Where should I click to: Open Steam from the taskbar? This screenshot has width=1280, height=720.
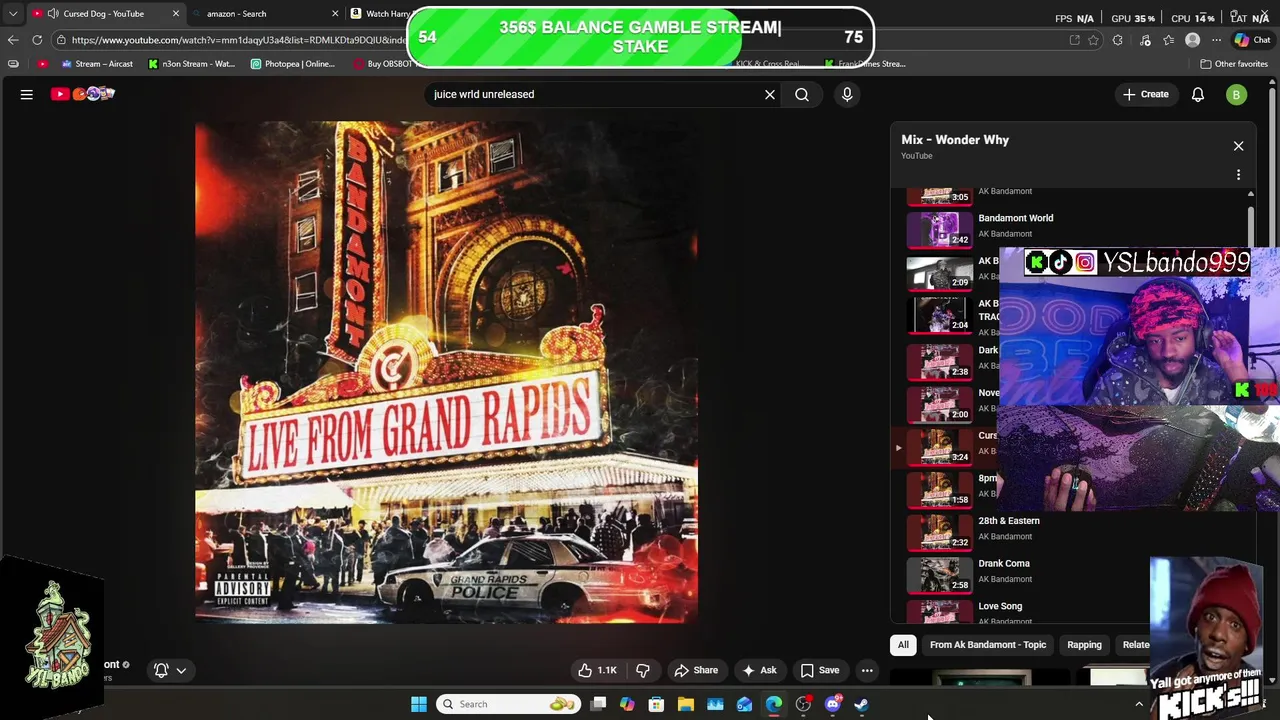[862, 704]
